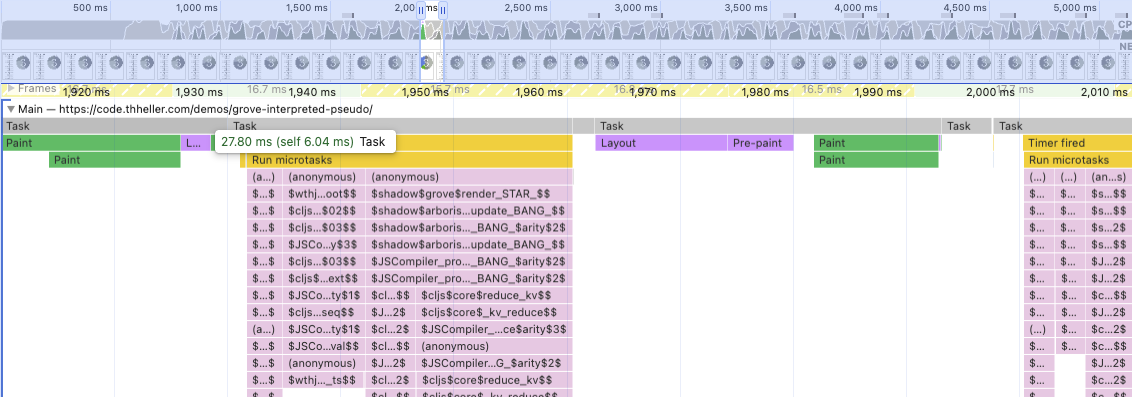Click the Task bar above Timer fired

coord(1063,126)
